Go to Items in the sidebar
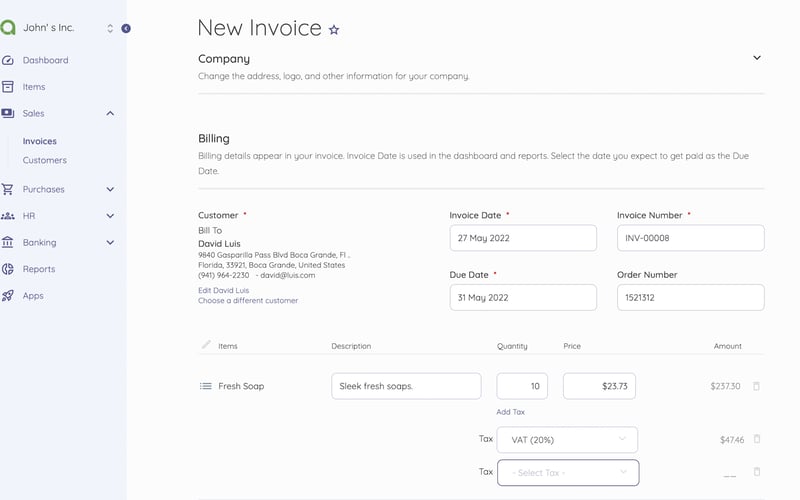Viewport: 800px width, 500px height. [x=34, y=87]
